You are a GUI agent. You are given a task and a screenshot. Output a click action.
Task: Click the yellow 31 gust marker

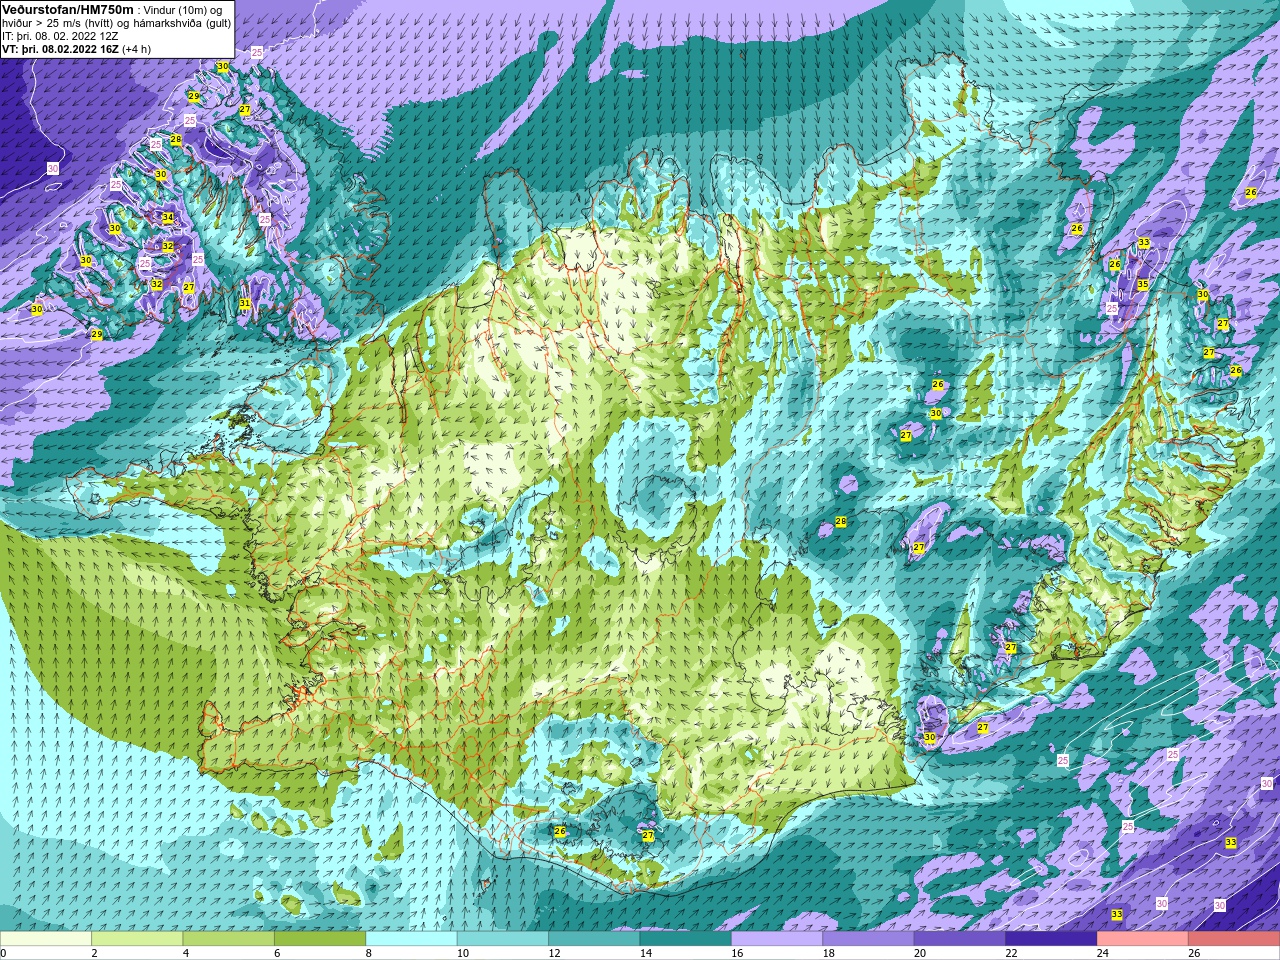point(245,303)
